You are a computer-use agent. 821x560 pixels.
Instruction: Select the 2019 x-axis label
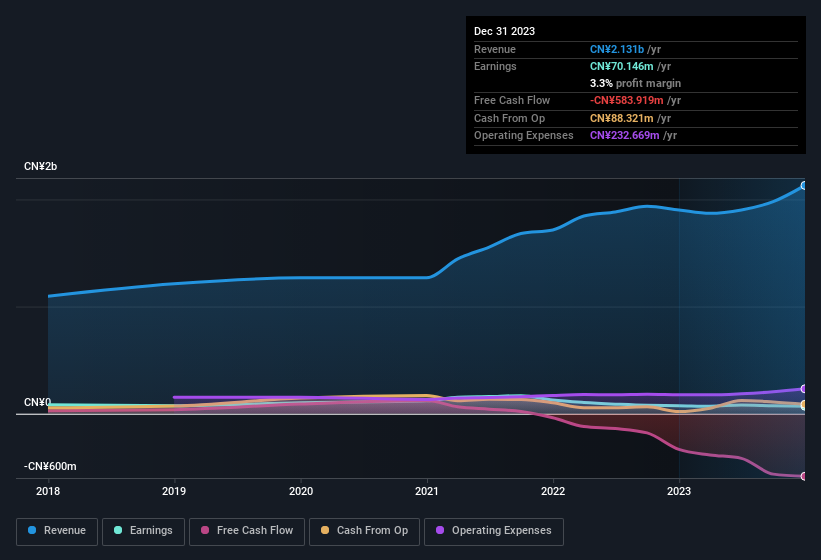click(x=174, y=491)
